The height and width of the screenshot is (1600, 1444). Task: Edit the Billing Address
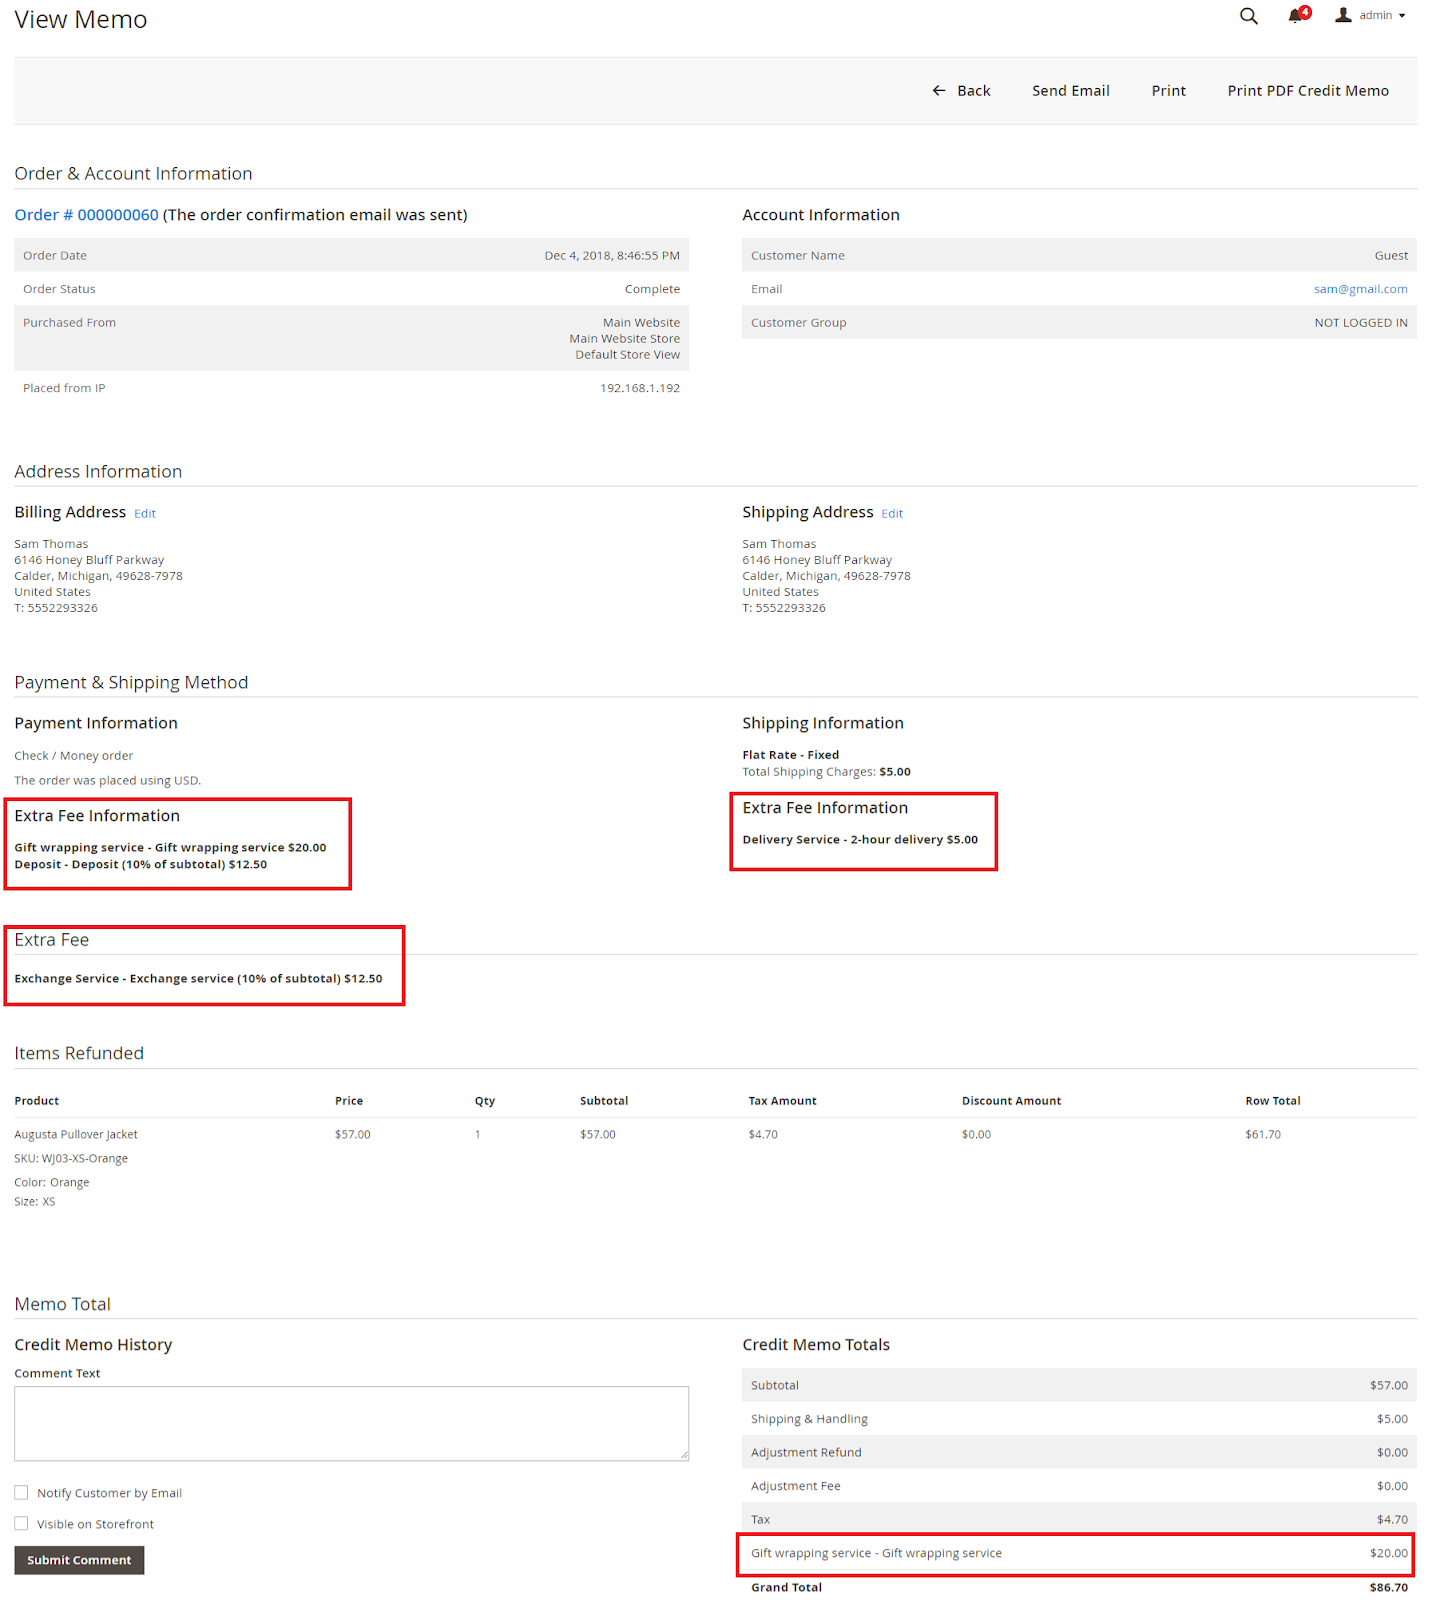click(145, 514)
